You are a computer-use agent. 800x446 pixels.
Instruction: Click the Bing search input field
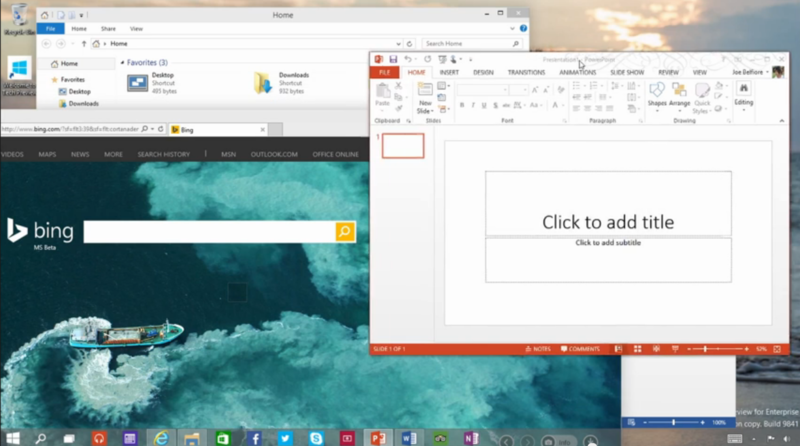(209, 232)
